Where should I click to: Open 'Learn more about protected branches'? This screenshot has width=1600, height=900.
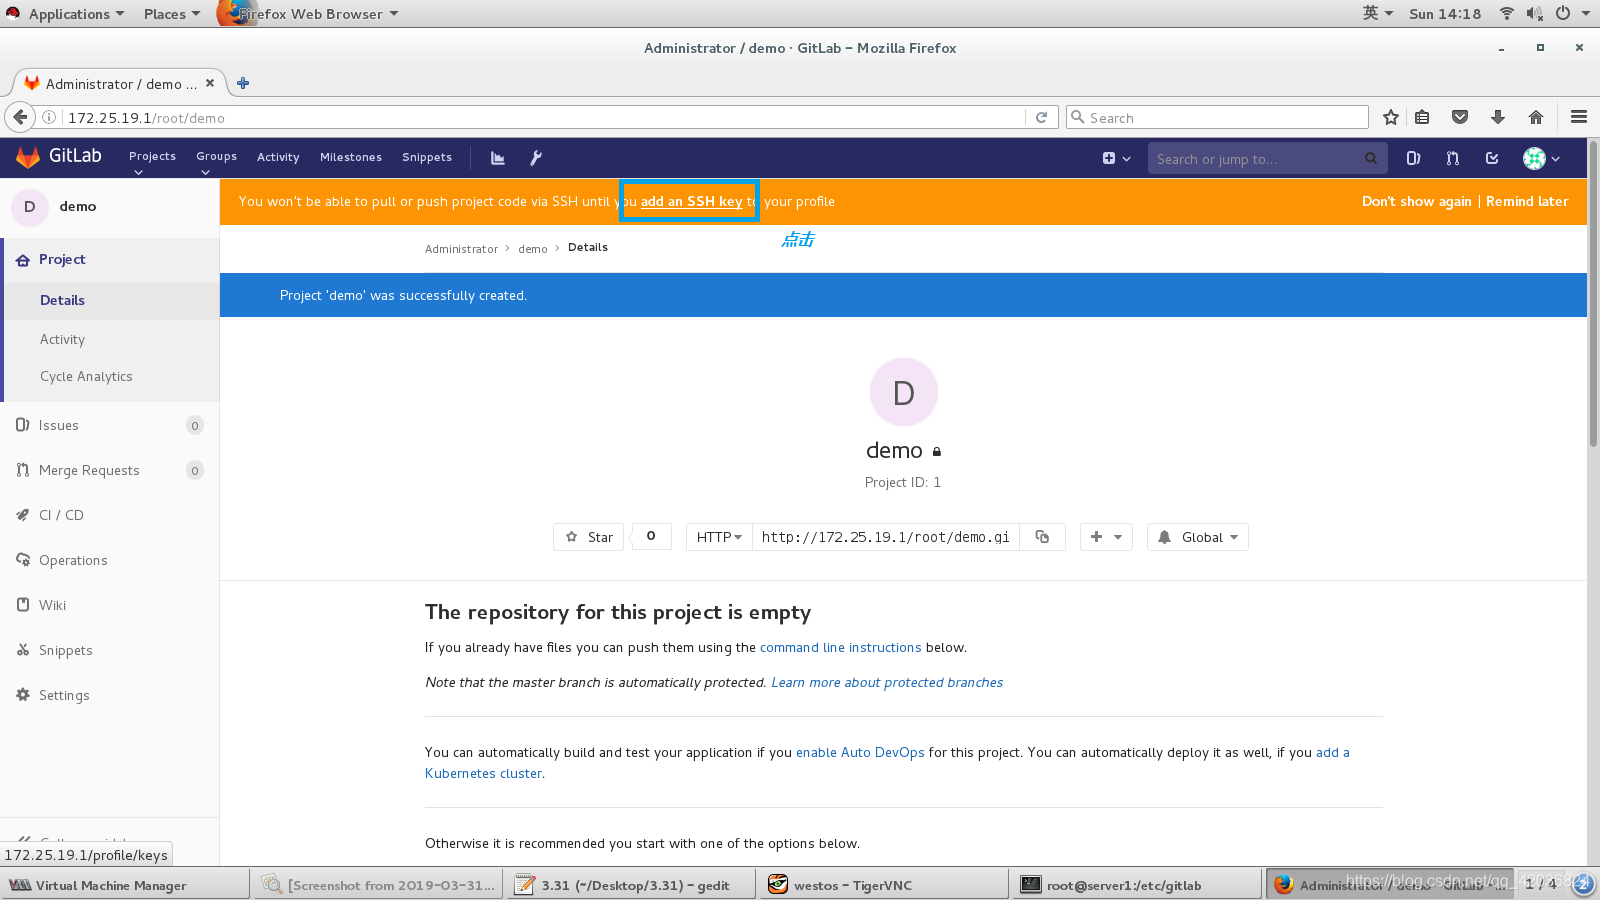tap(887, 682)
